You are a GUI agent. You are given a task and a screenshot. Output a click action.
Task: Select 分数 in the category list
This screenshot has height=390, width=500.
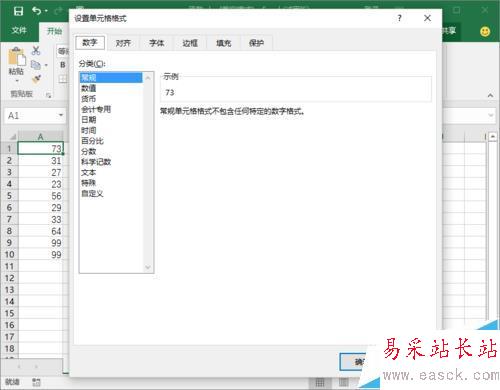point(111,151)
